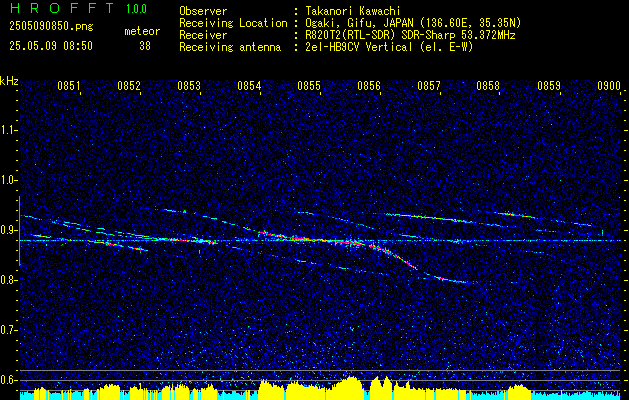629x400 pixels.
Task: Click the 0852 time marker
Action: pos(129,86)
